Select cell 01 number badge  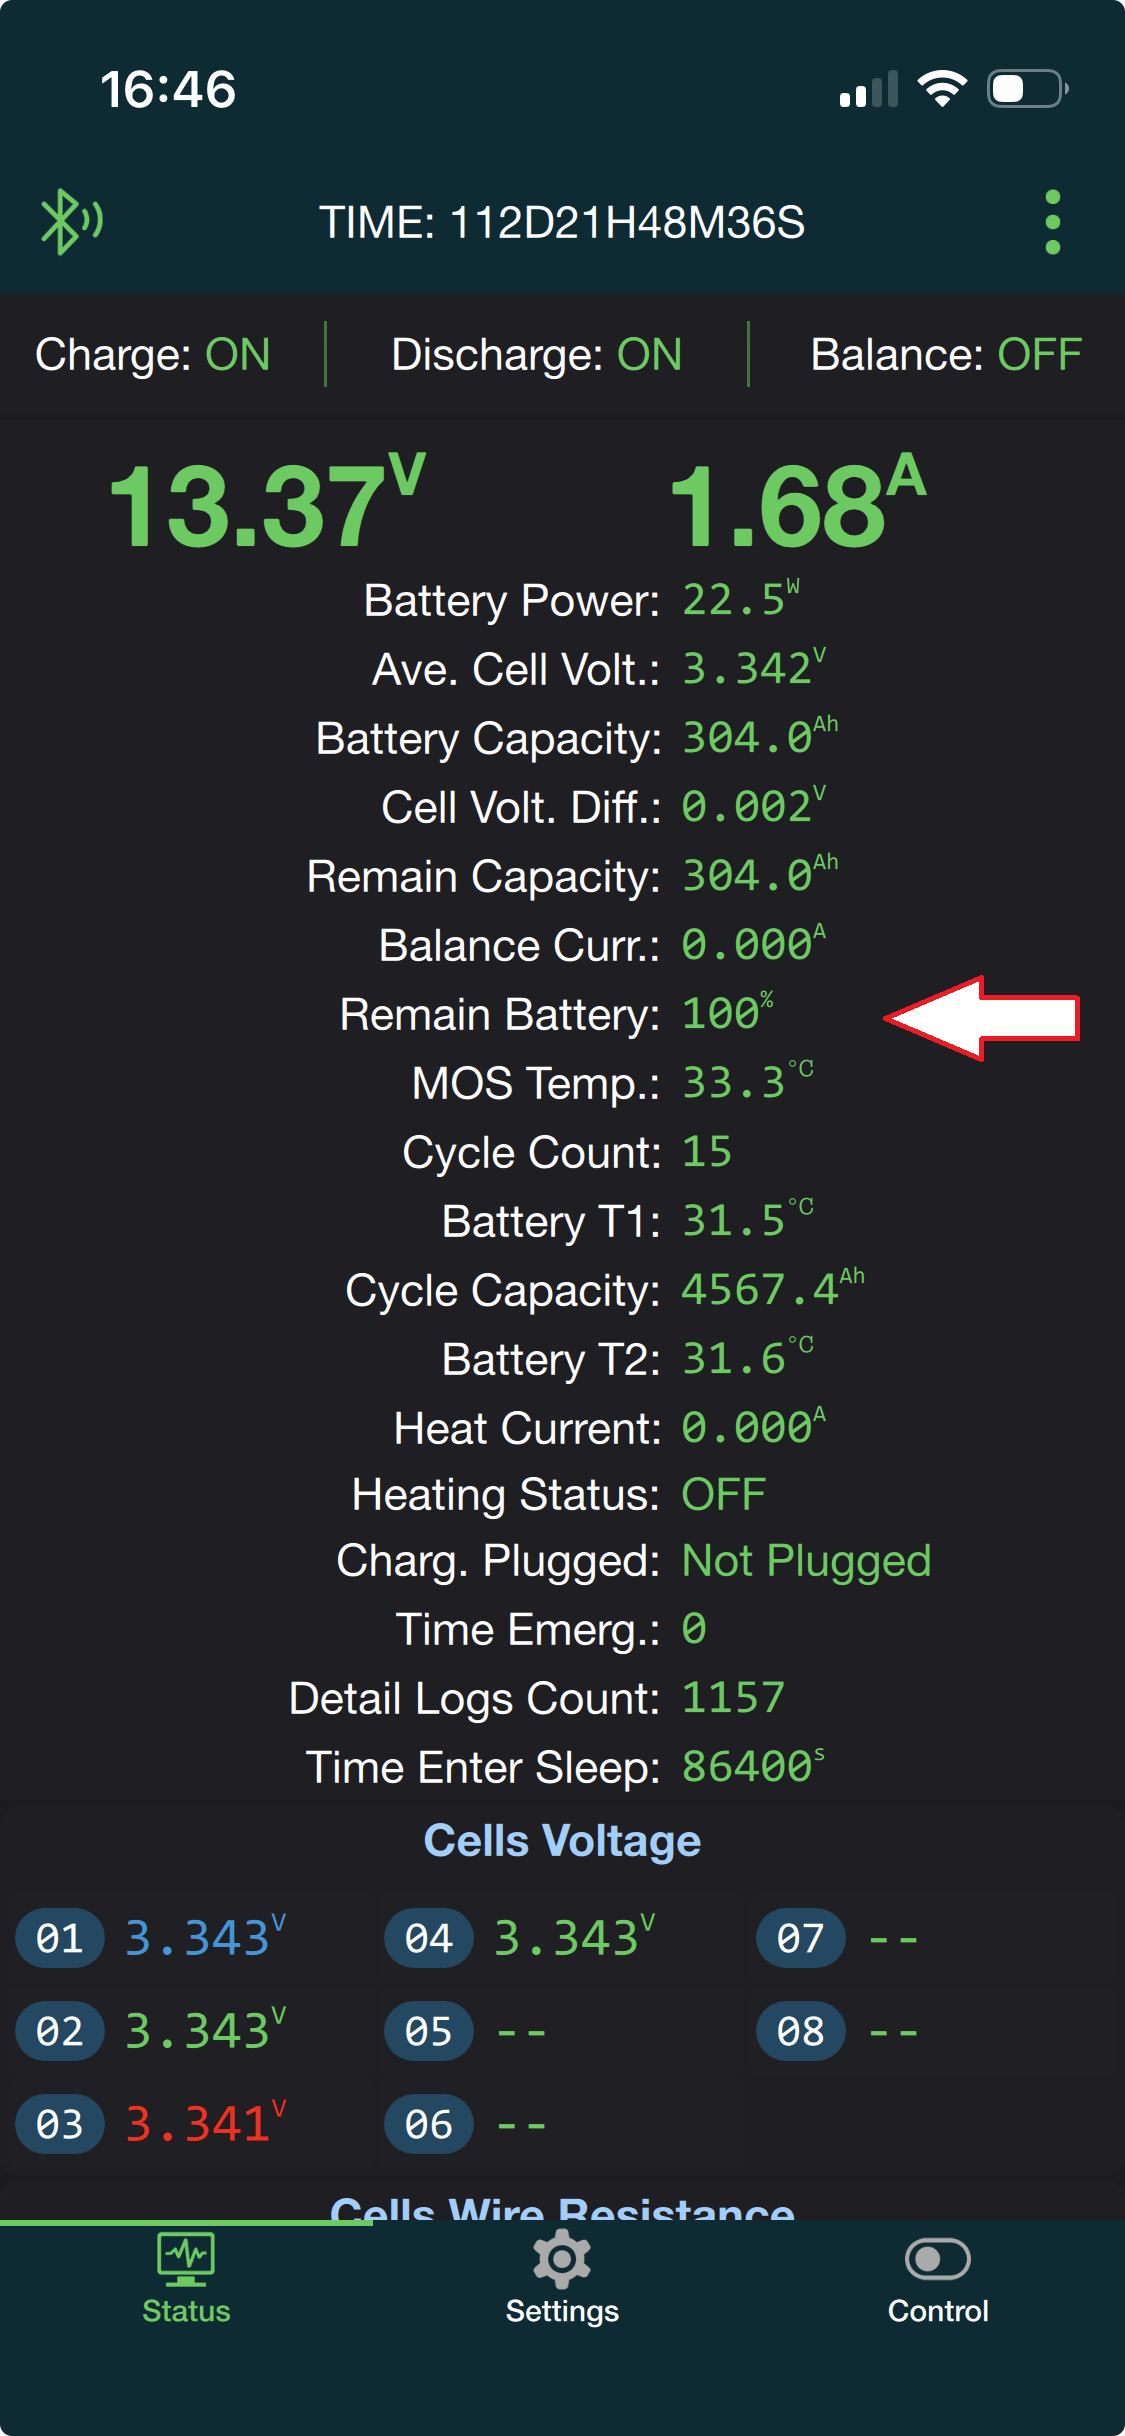tap(60, 1938)
